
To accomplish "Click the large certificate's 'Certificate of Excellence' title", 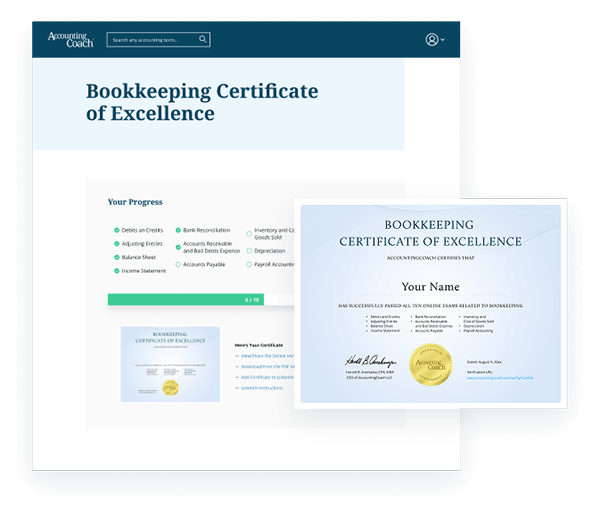I will (x=430, y=241).
